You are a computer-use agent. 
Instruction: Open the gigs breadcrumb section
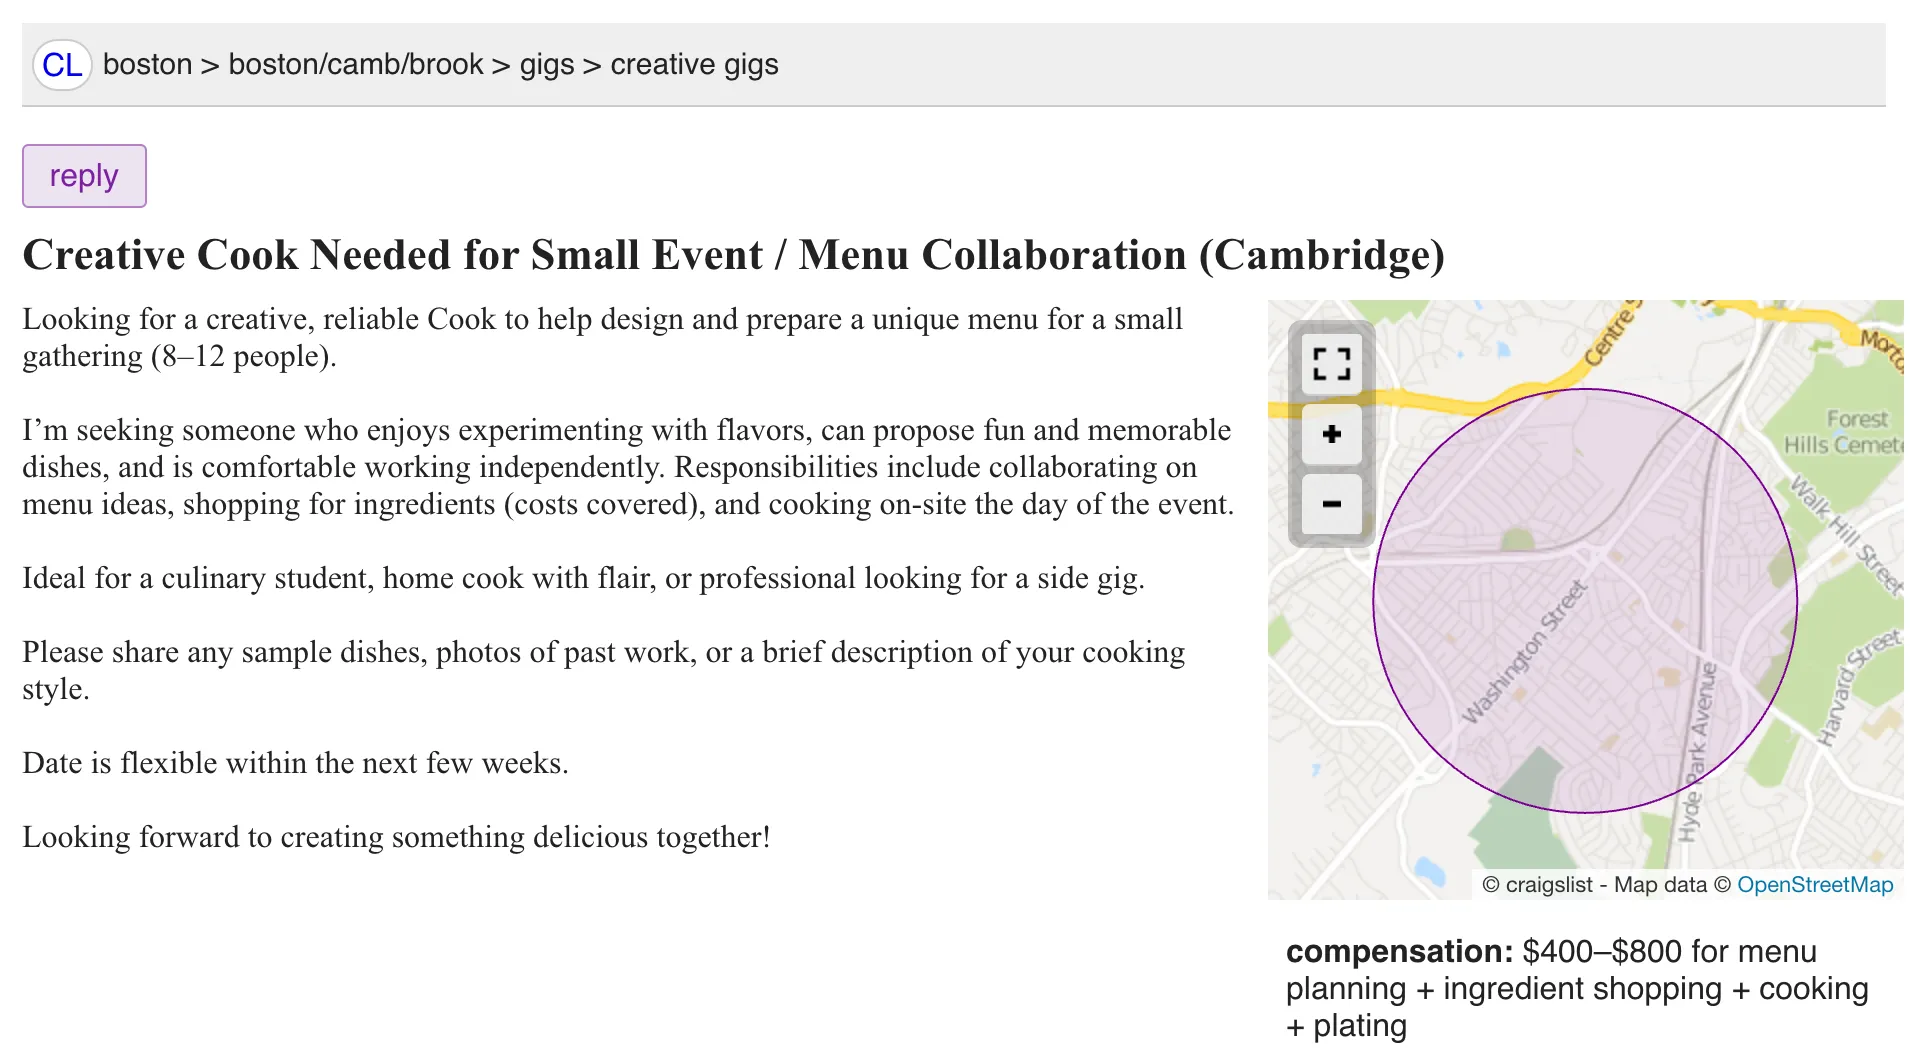(x=546, y=65)
